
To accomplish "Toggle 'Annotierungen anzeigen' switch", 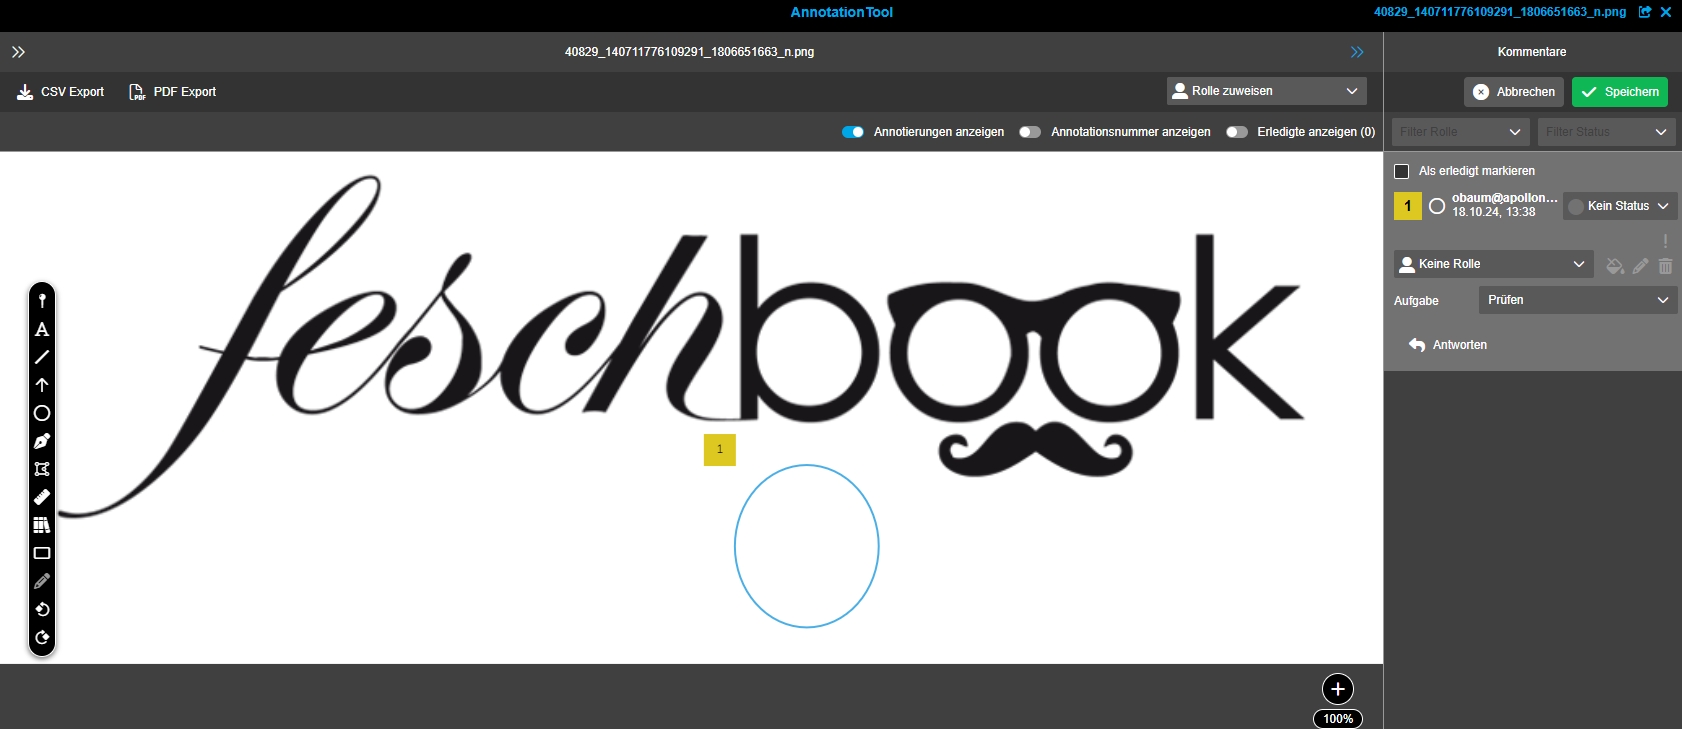I will click(x=853, y=132).
